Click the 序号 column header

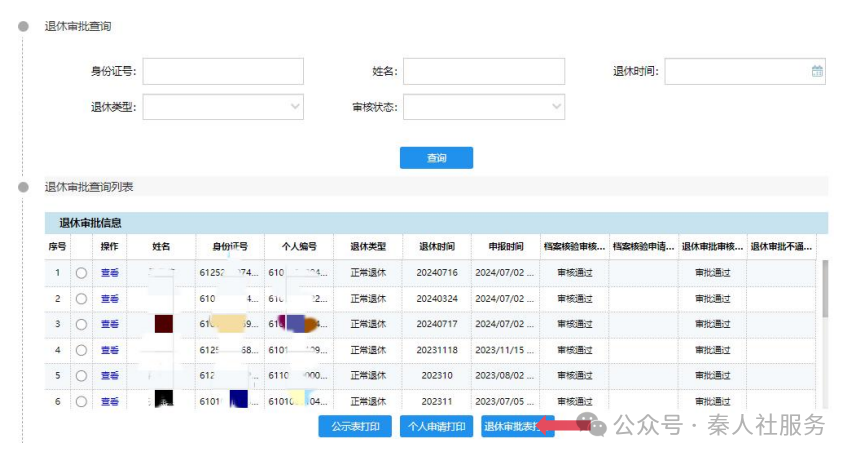point(57,246)
